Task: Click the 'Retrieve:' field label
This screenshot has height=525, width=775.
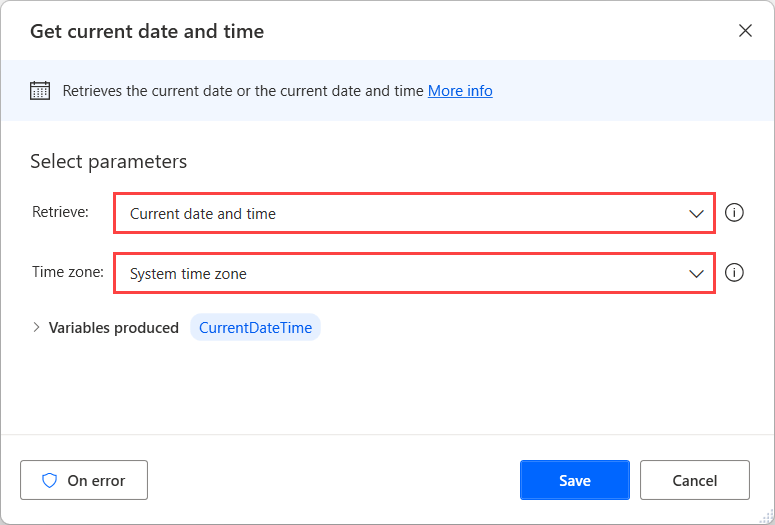Action: [60, 212]
